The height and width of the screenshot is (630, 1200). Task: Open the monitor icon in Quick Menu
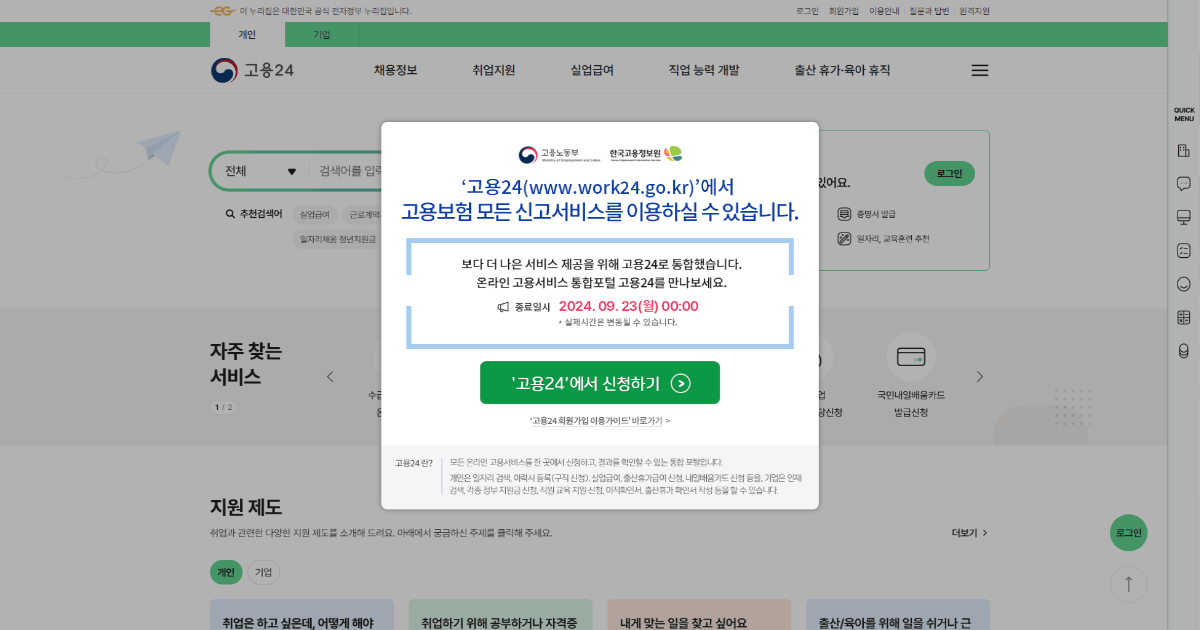pyautogui.click(x=1184, y=217)
